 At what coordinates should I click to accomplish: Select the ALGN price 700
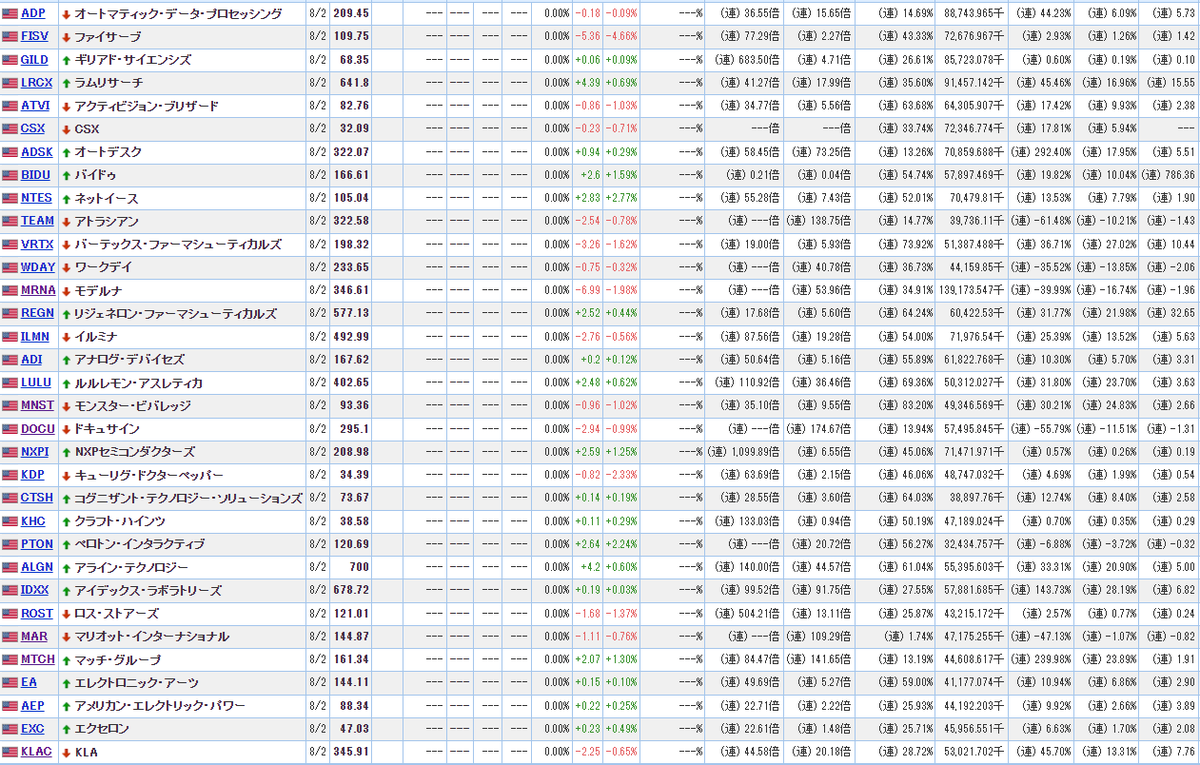(x=359, y=567)
